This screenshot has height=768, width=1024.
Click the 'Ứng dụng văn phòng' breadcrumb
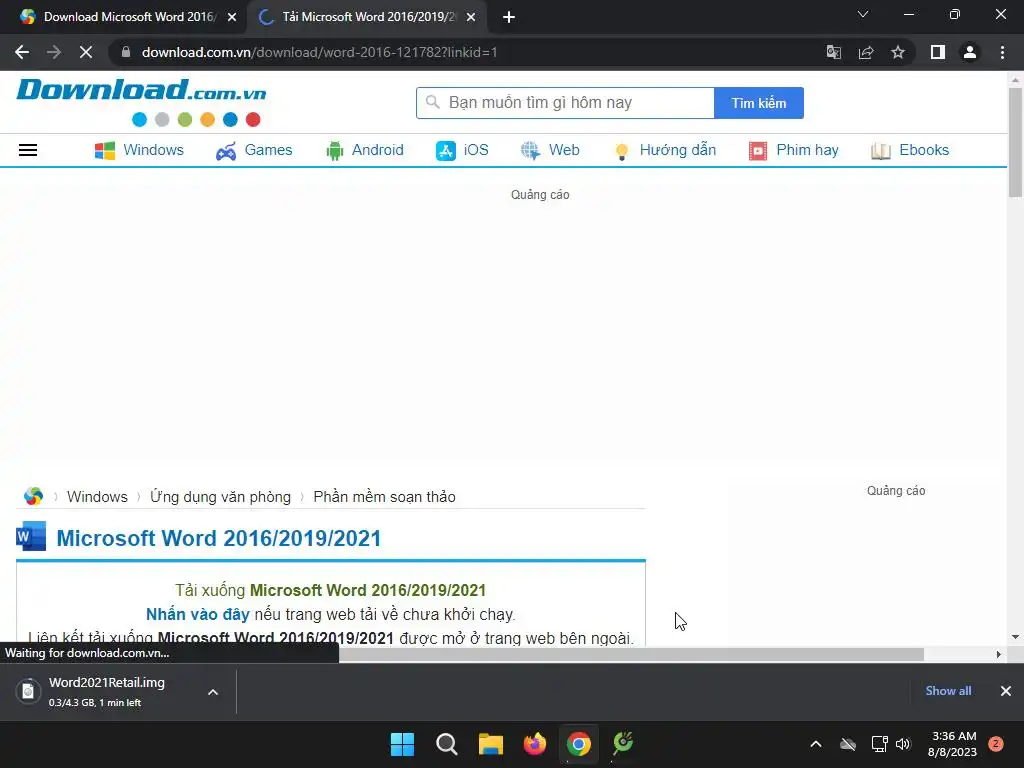pyautogui.click(x=221, y=496)
